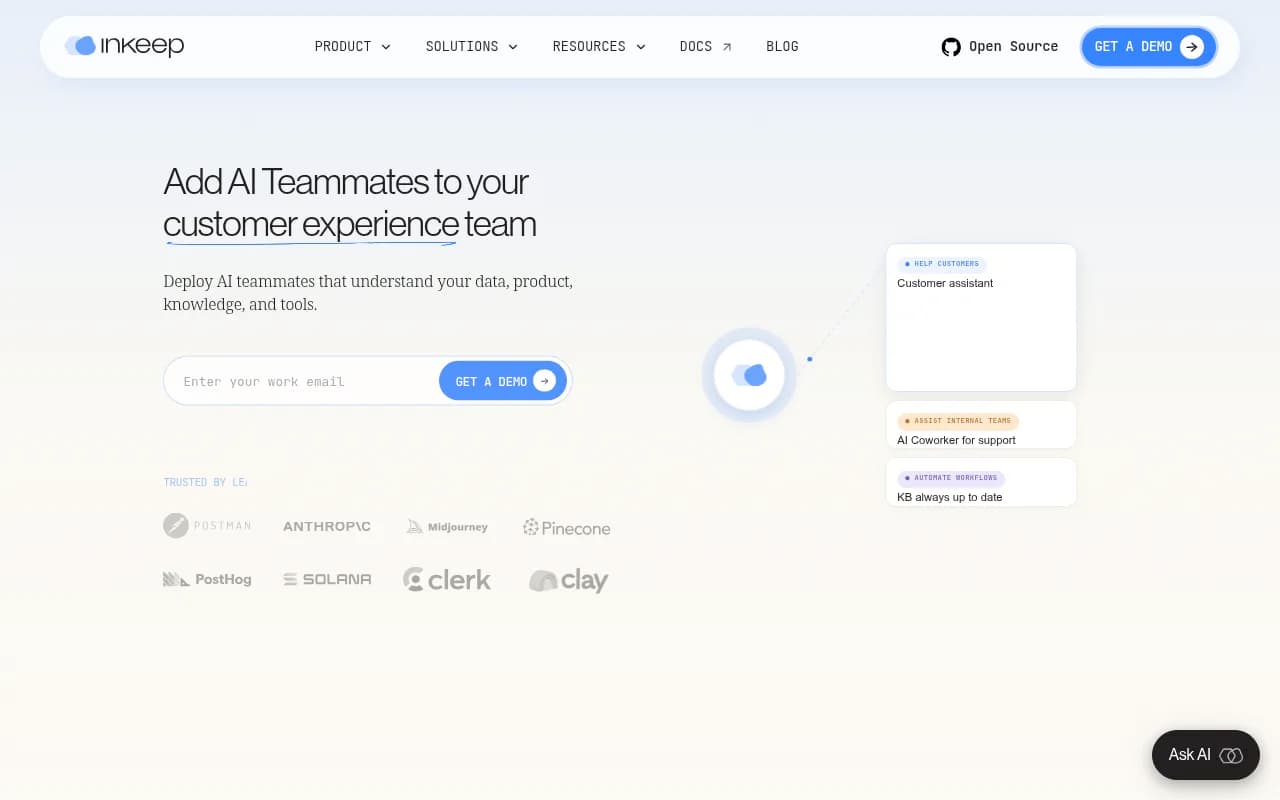This screenshot has width=1280, height=800.
Task: Click the Midjourney logo
Action: click(x=447, y=527)
